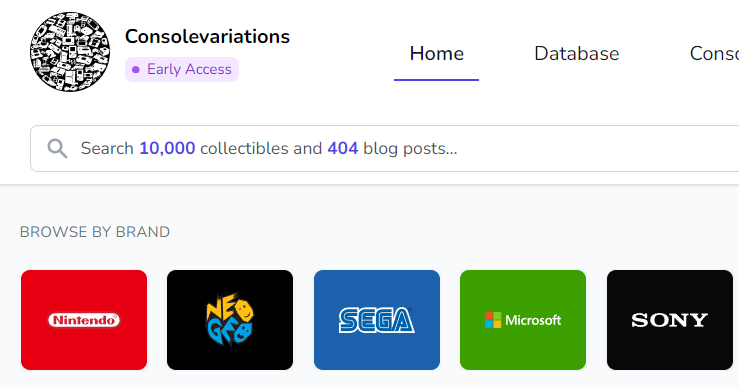The image size is (748, 392).
Task: Click the purple dot in Early Access badge
Action: click(135, 70)
